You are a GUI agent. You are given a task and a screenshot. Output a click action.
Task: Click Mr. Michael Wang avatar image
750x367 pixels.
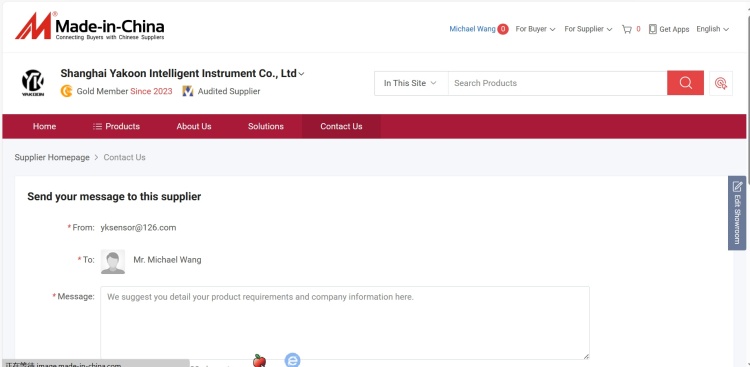coord(113,261)
